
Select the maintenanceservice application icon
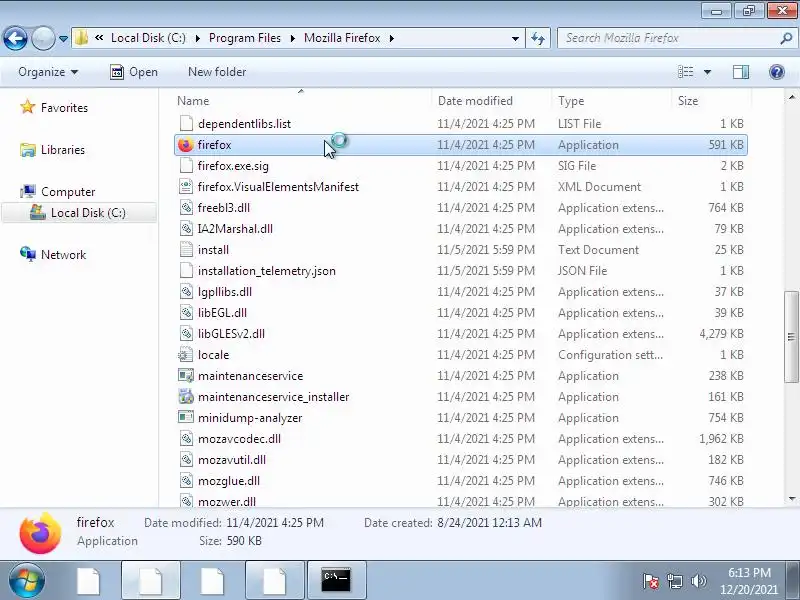click(186, 376)
